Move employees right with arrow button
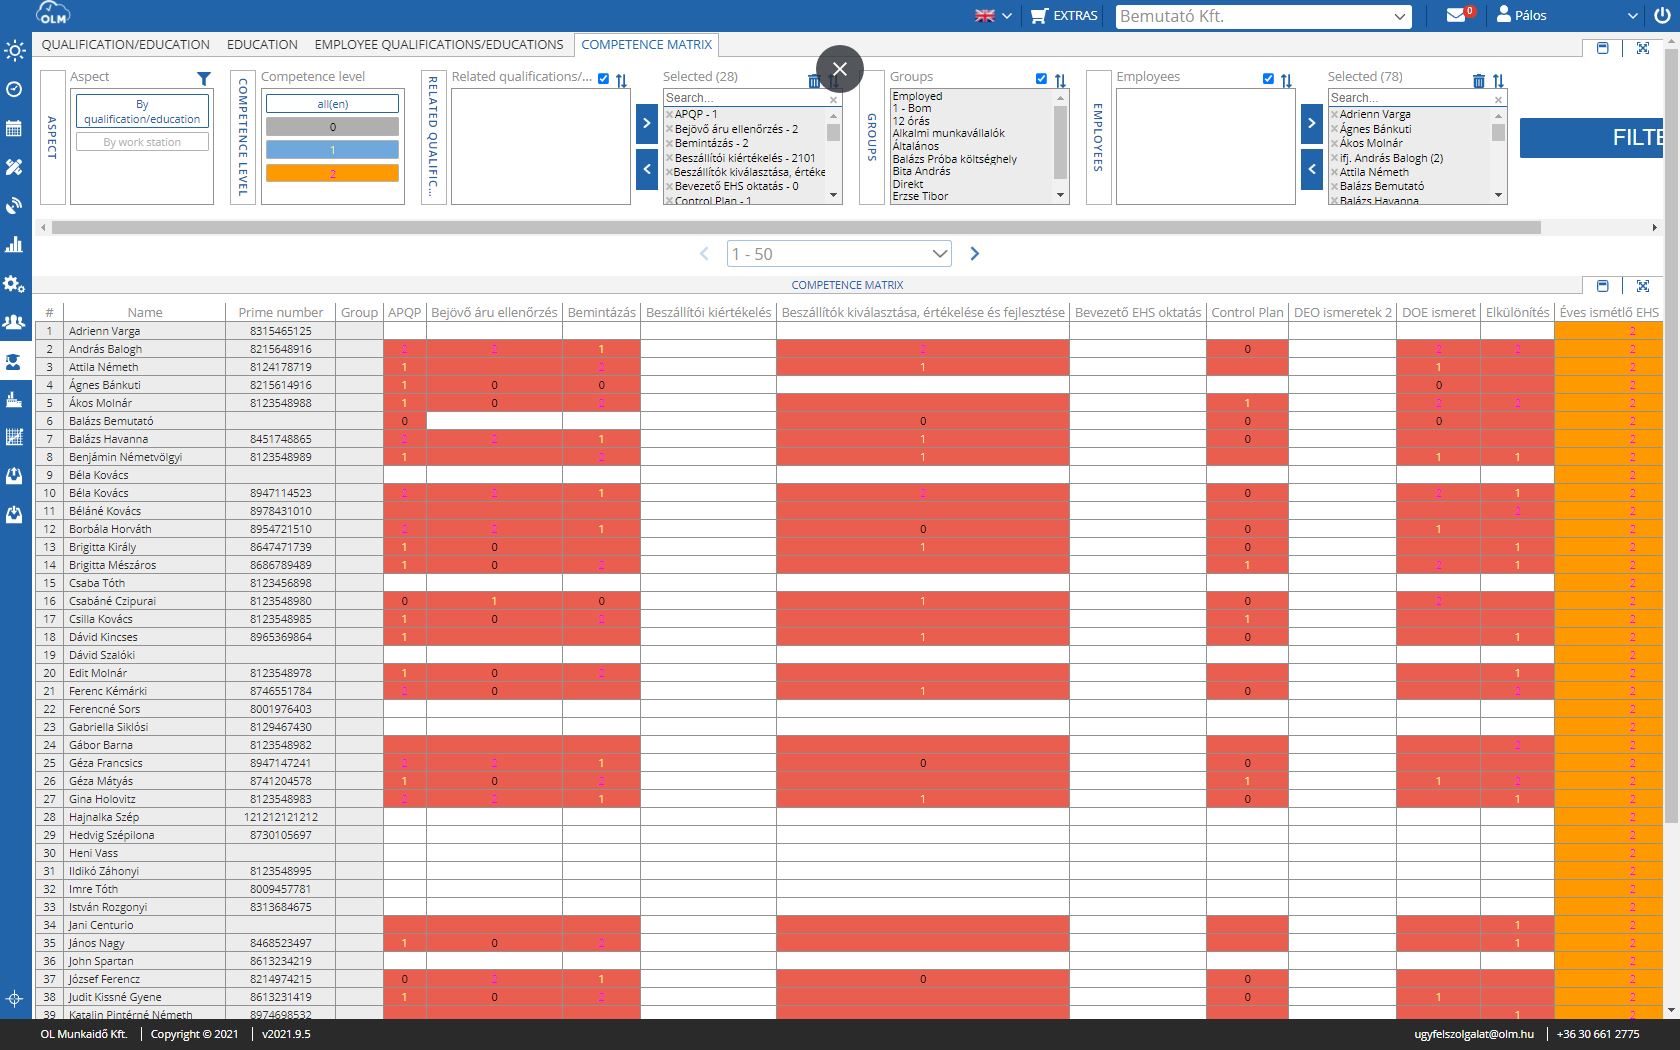 point(1312,124)
